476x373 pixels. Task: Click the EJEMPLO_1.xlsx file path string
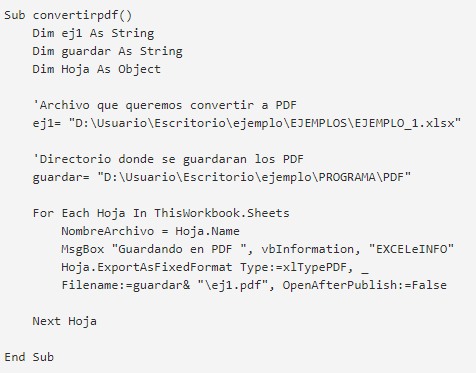point(265,123)
